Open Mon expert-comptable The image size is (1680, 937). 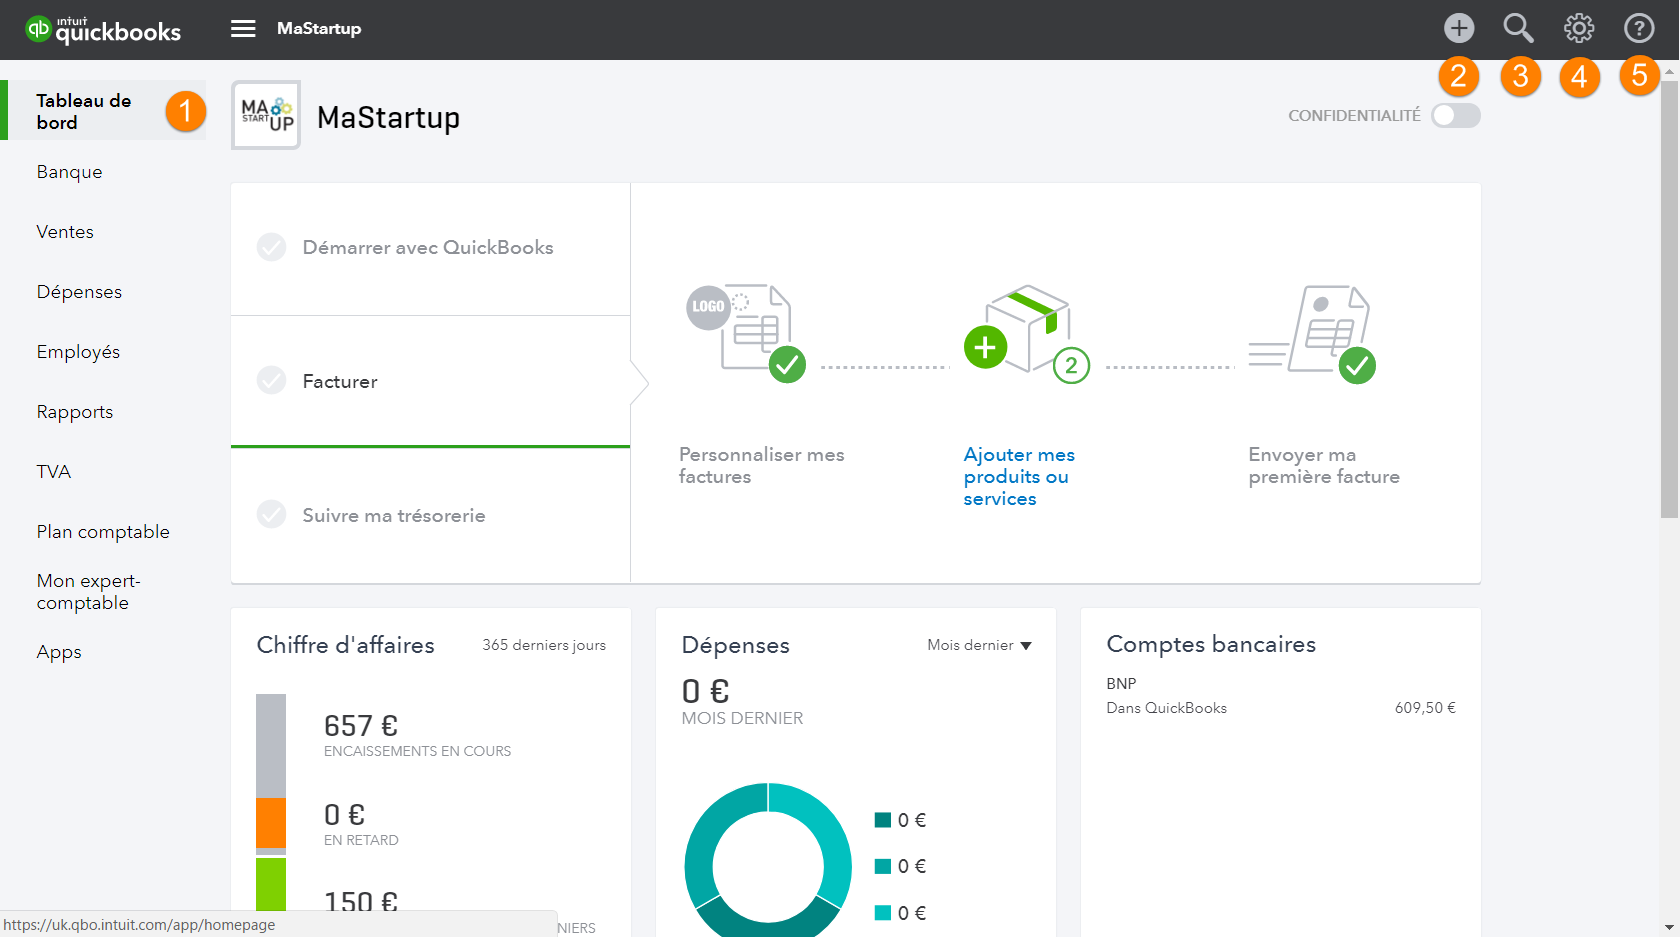pyautogui.click(x=89, y=592)
